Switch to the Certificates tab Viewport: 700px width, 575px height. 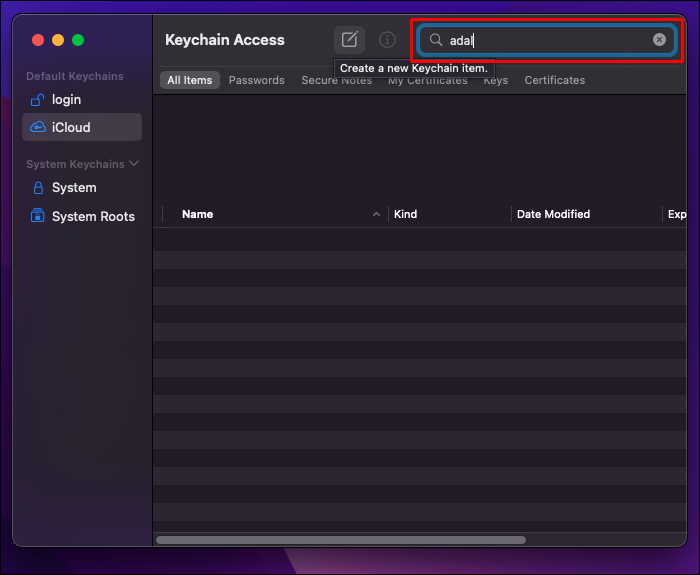coord(554,80)
